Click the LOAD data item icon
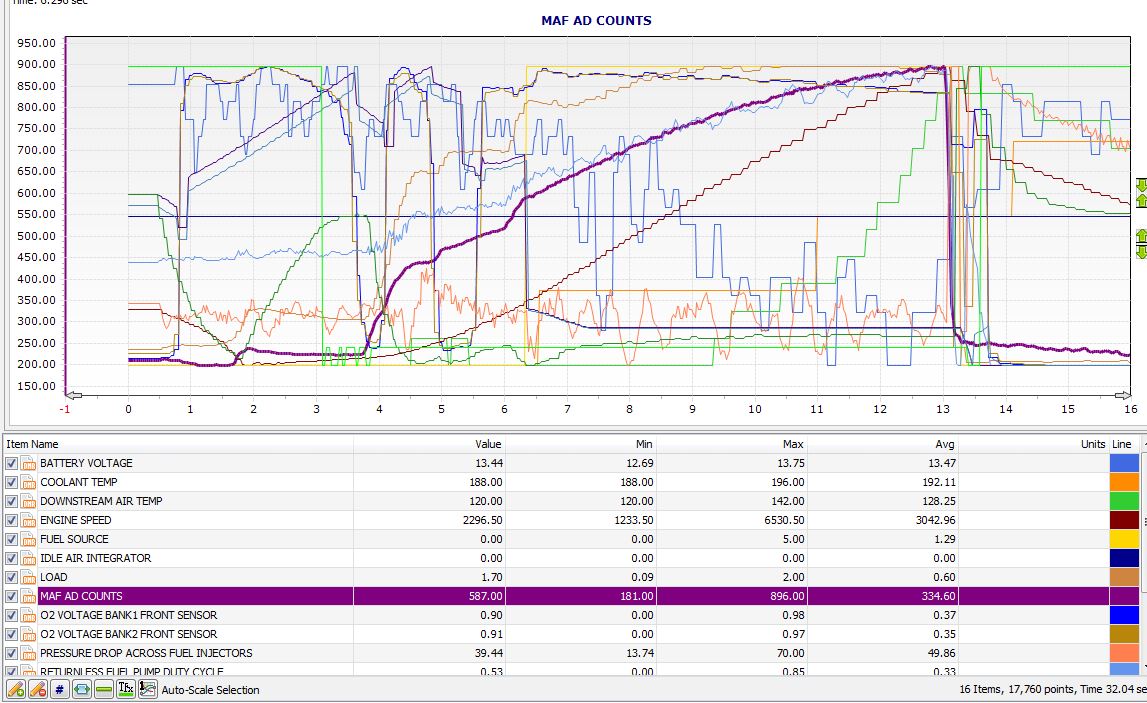 (x=29, y=577)
